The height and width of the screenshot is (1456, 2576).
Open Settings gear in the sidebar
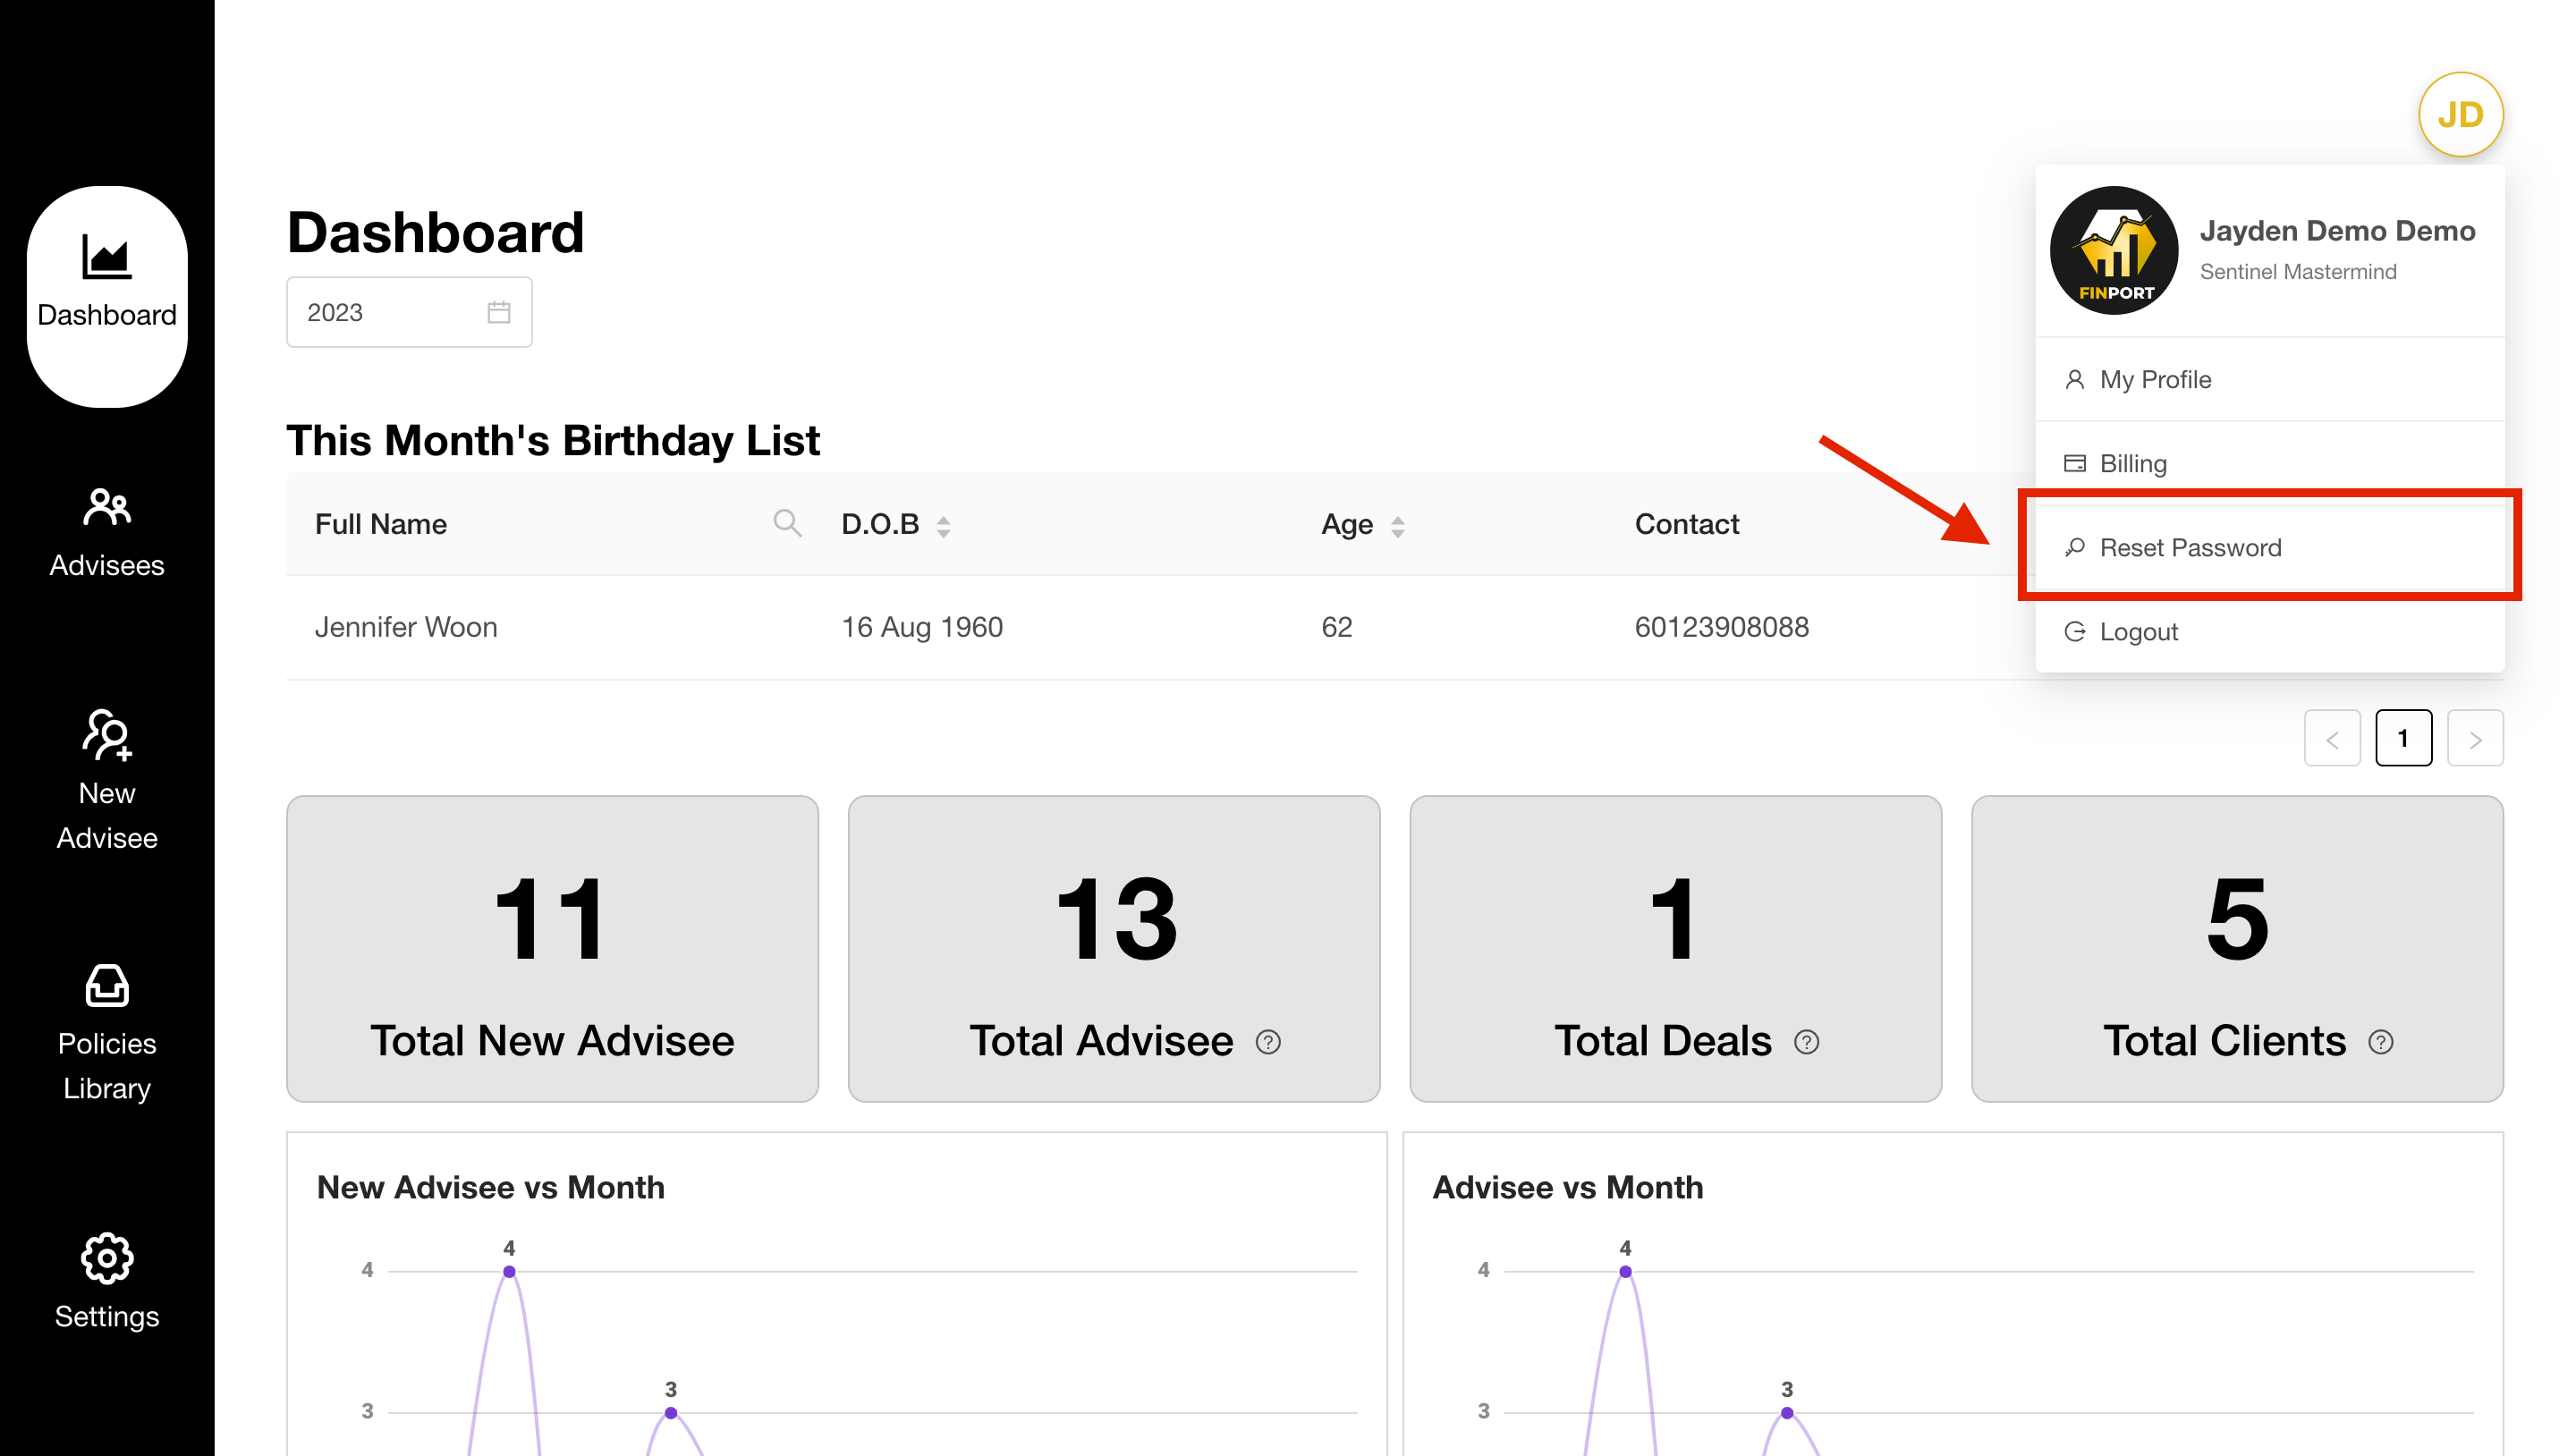coord(107,1282)
